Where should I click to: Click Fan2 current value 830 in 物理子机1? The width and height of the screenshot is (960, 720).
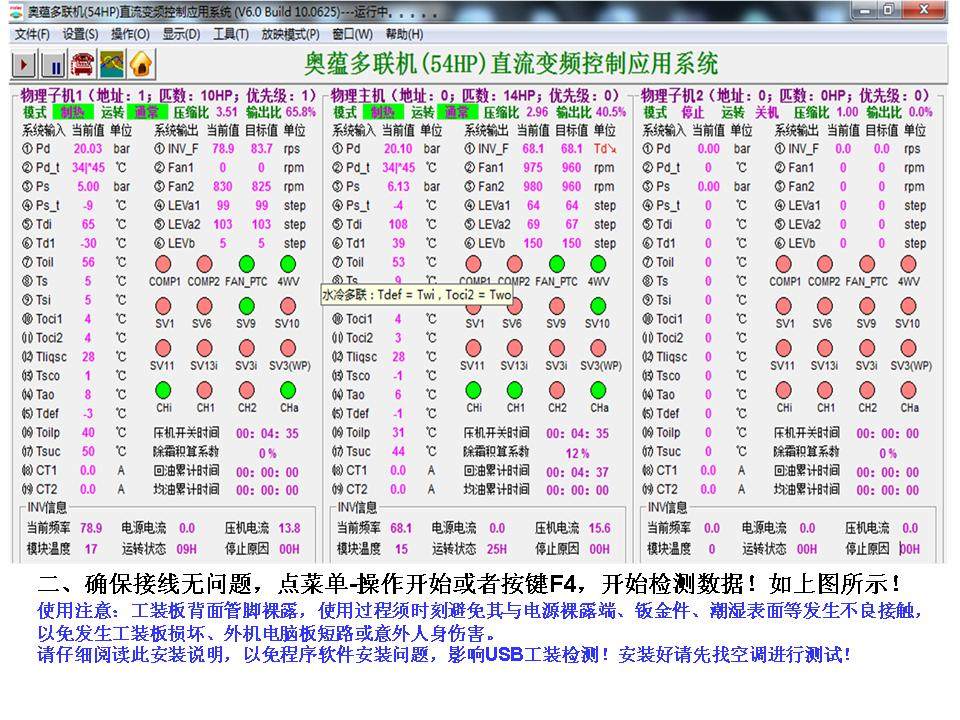coord(222,187)
